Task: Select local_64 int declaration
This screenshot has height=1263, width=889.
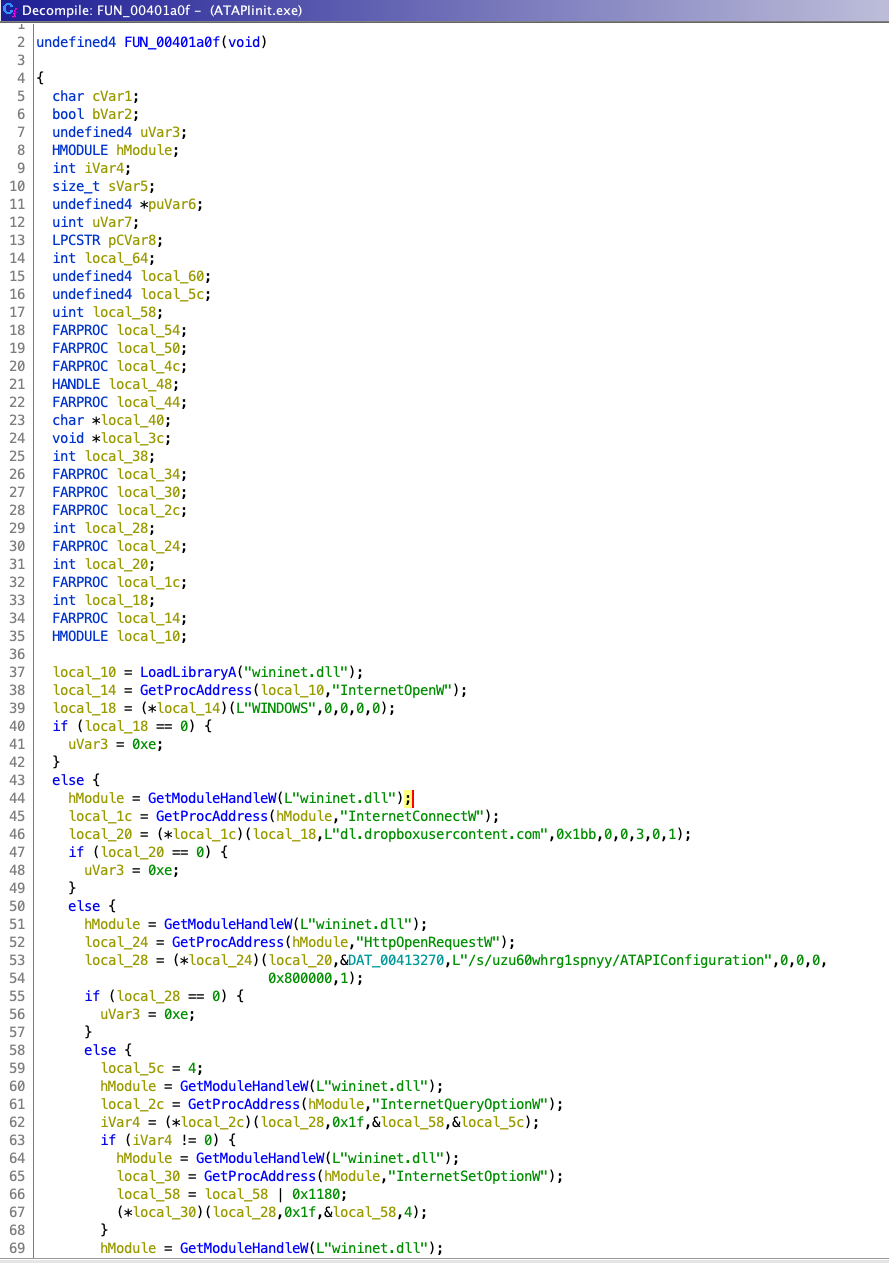Action: (x=116, y=258)
